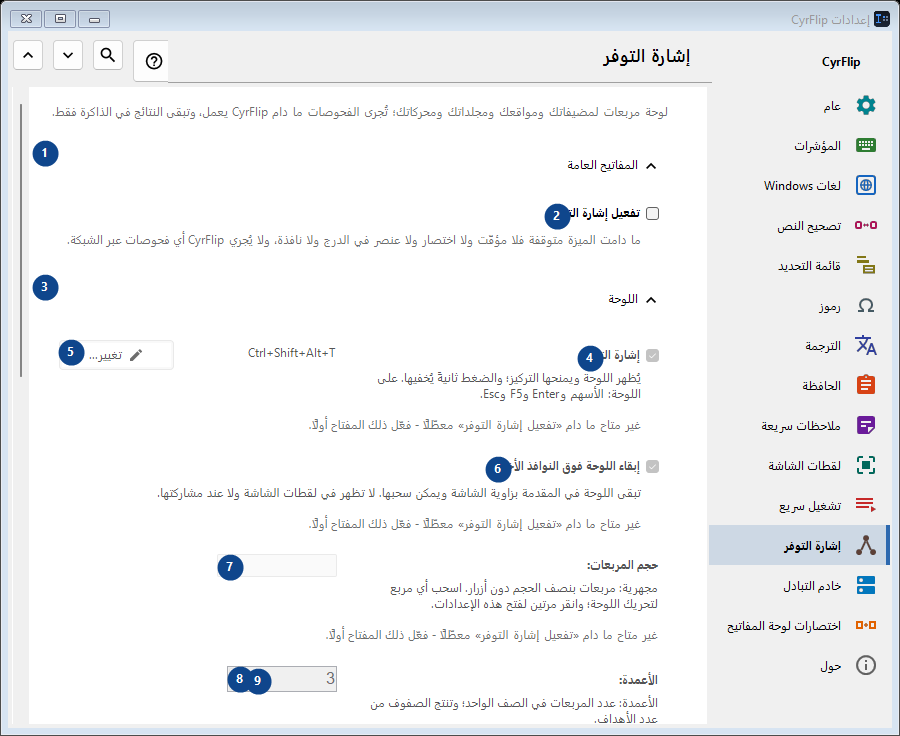Viewport: 900px width, 736px height.
Task: Click the الحافظة clipboard icon
Action: pos(866,385)
